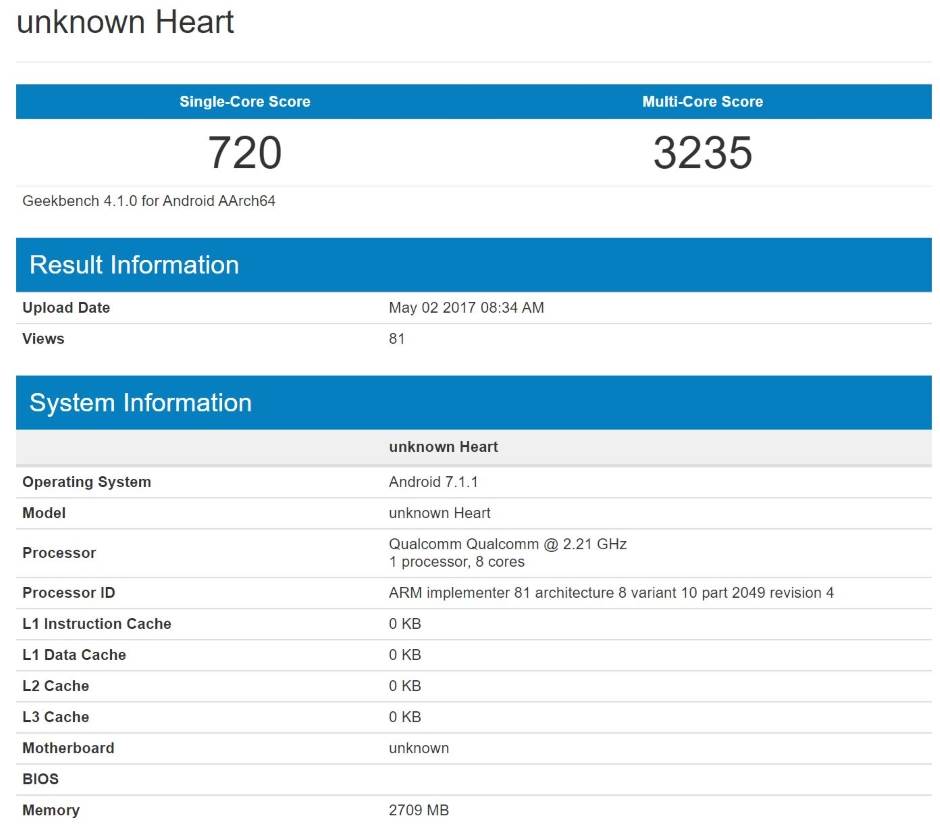Click the System Information section header
Image resolution: width=940 pixels, height=835 pixels.
141,402
